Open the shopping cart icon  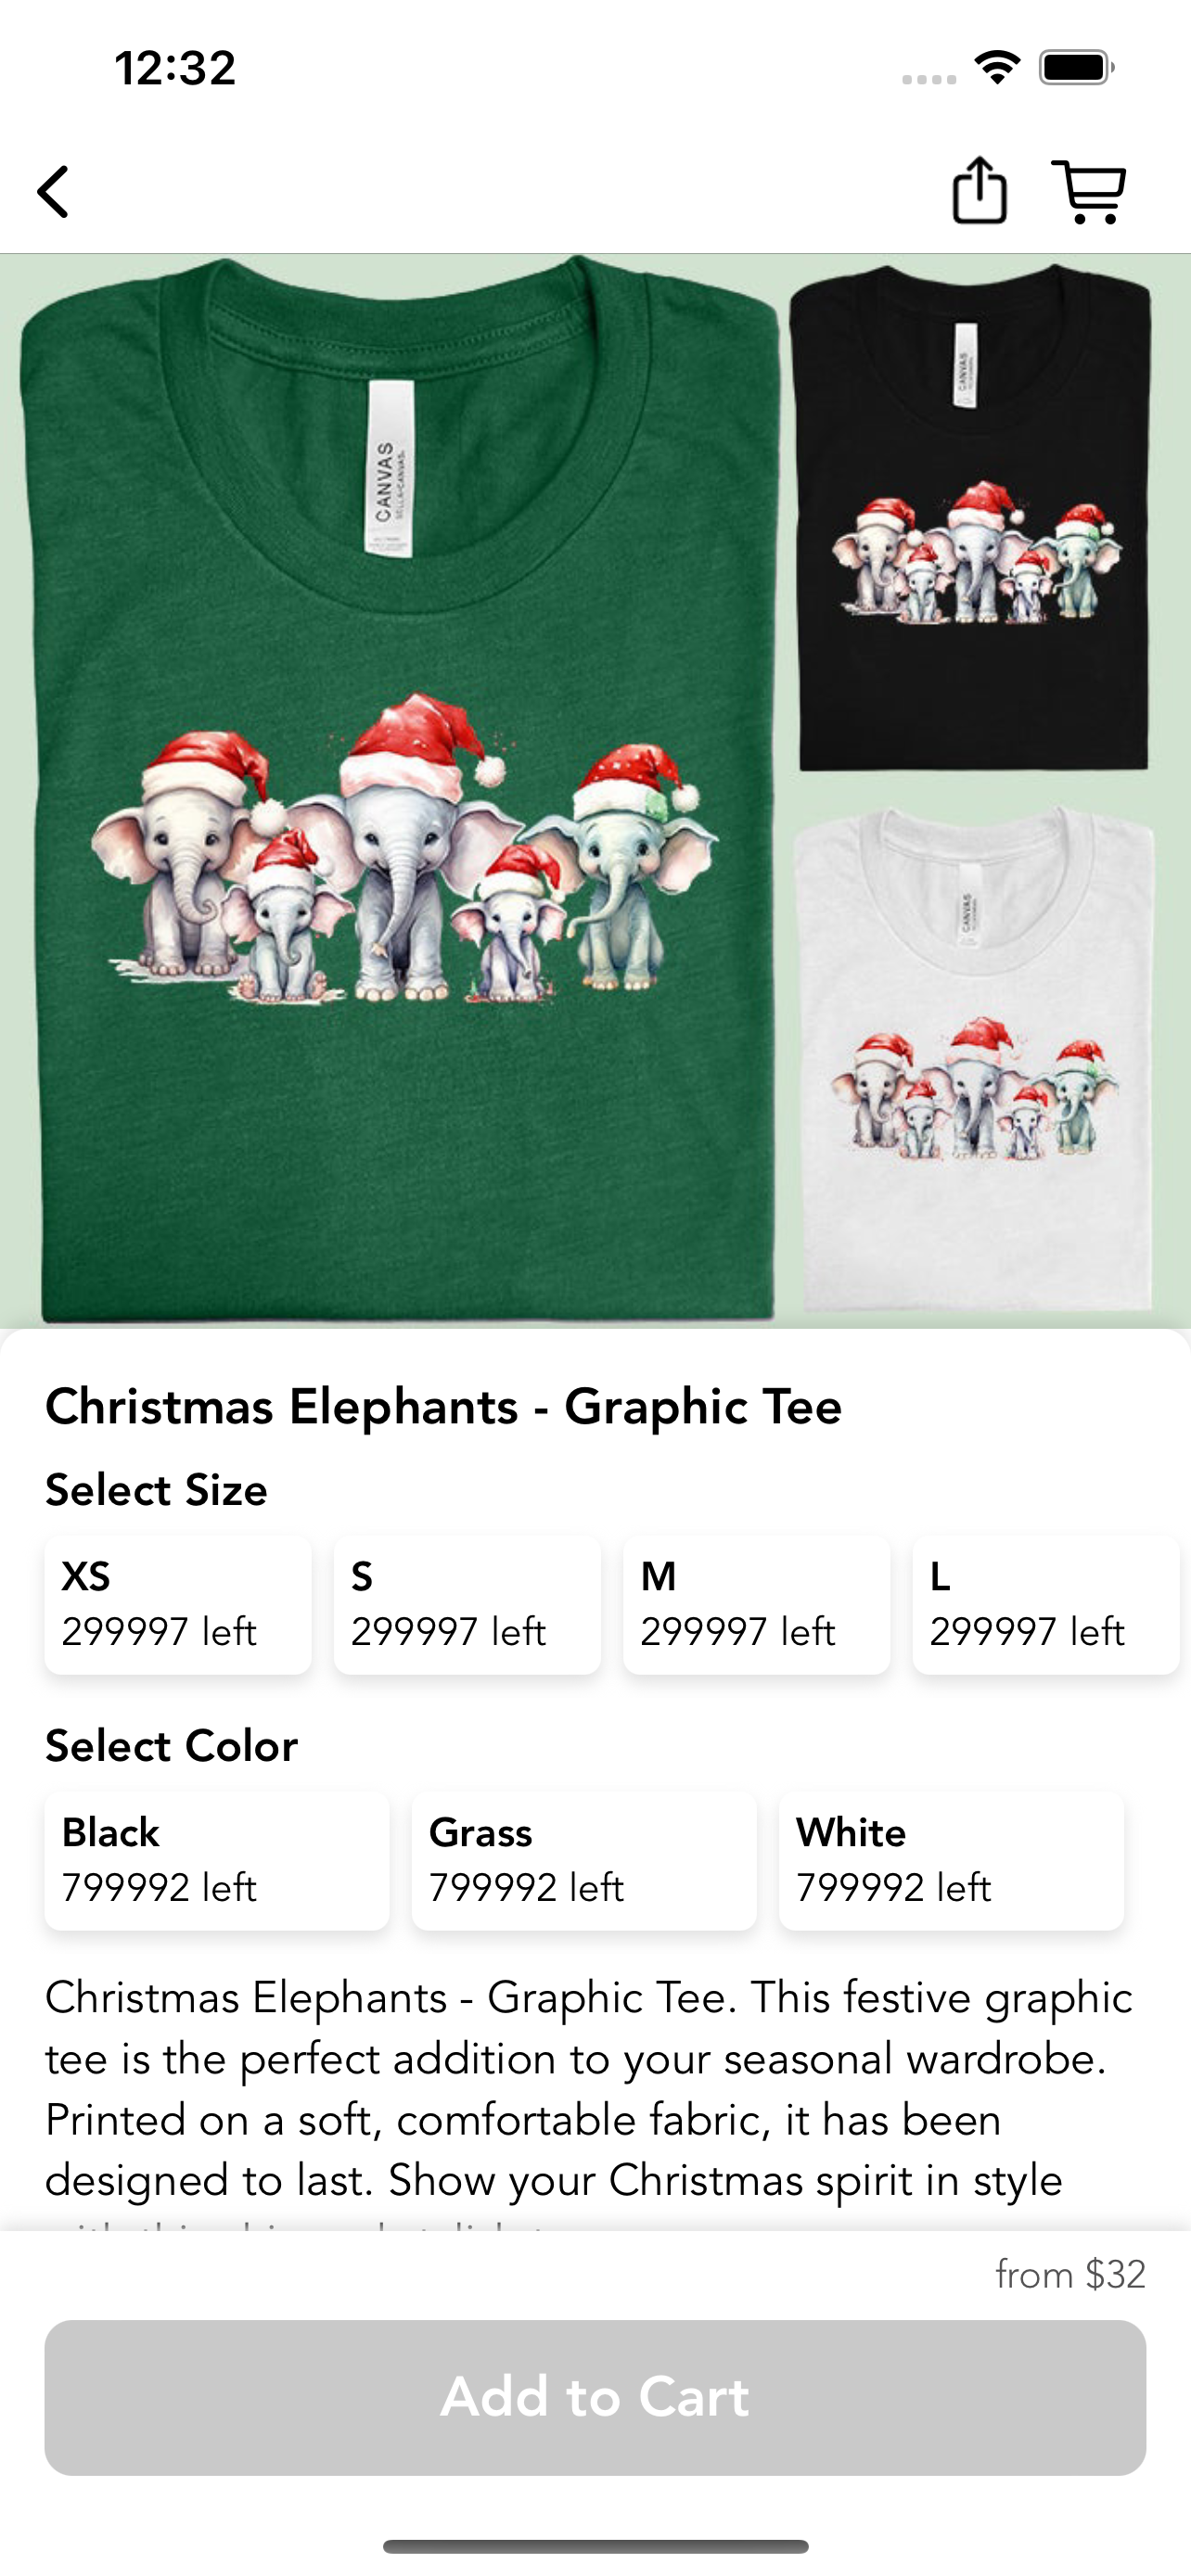pos(1089,191)
